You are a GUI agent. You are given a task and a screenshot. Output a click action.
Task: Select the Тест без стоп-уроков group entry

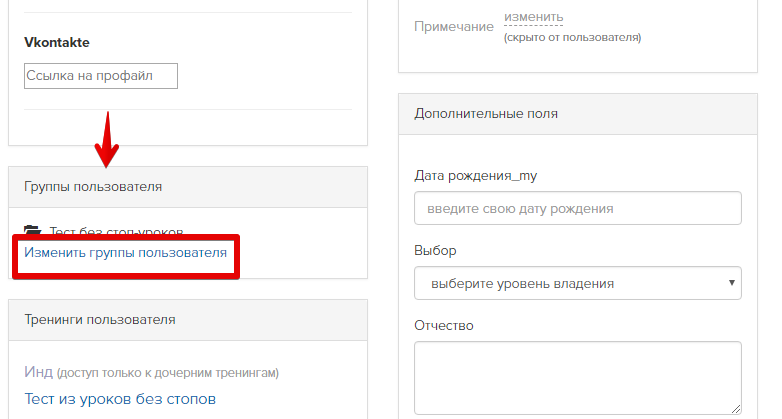pos(116,231)
